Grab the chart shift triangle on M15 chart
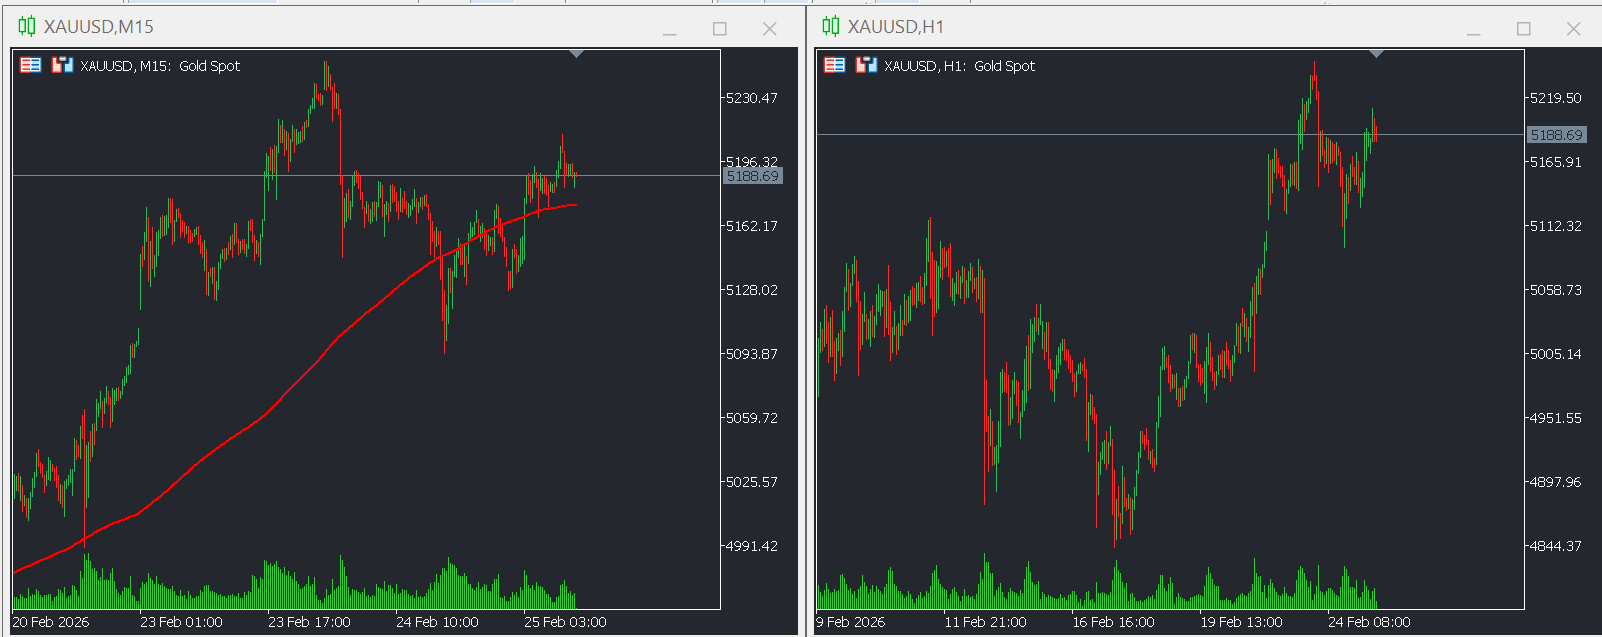This screenshot has height=637, width=1602. [x=577, y=54]
